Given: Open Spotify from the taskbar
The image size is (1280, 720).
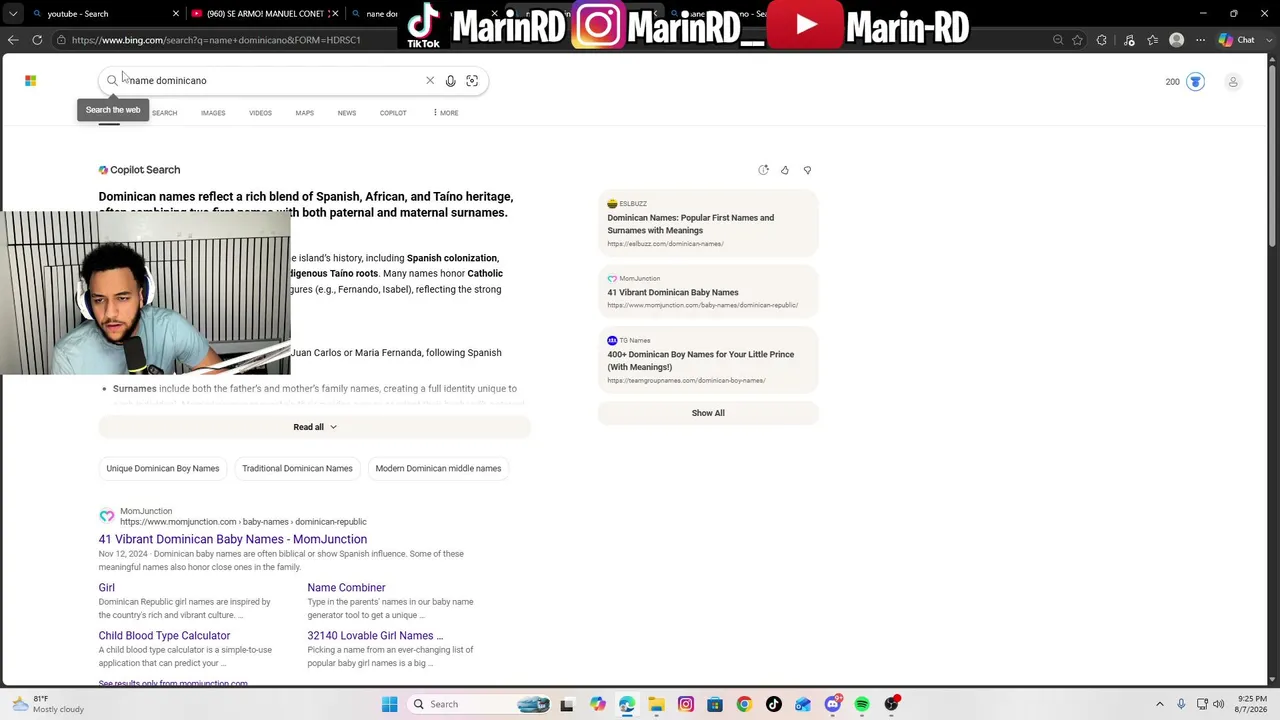Looking at the screenshot, I should (862, 704).
